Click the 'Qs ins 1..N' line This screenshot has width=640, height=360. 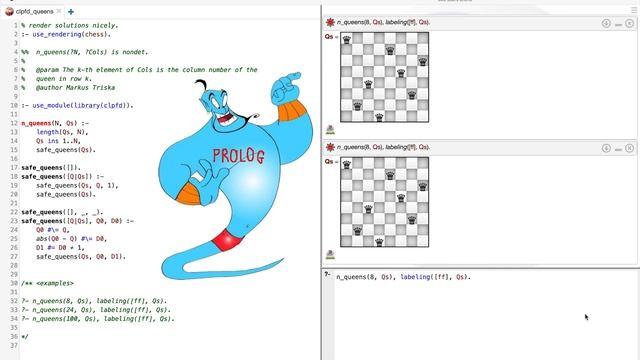click(58, 141)
